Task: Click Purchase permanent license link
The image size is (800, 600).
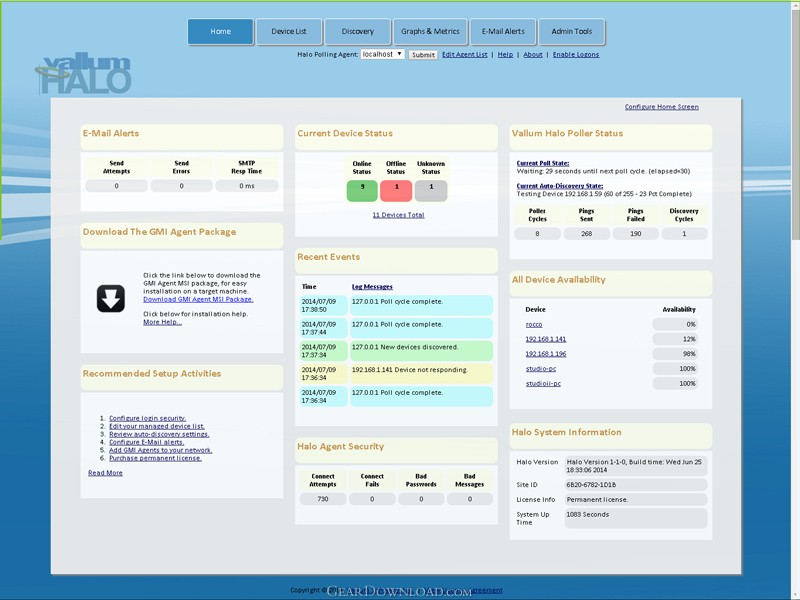Action: 155,458
